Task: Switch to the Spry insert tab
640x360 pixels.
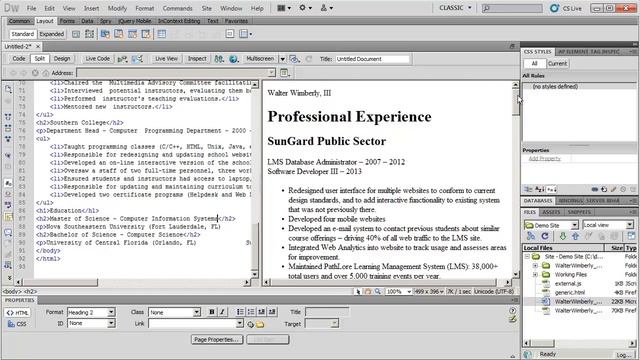Action: pos(105,21)
